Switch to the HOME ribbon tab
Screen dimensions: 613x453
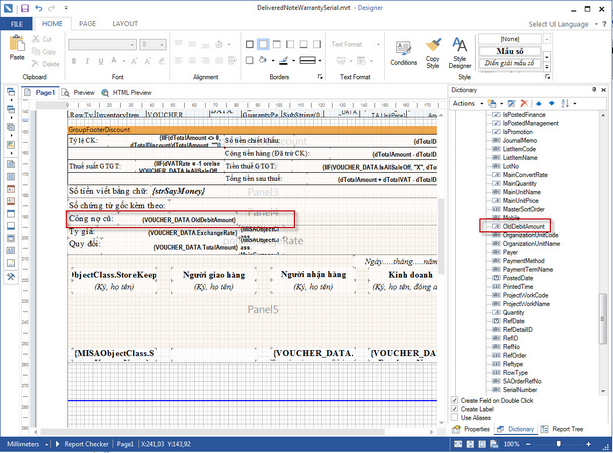point(52,24)
